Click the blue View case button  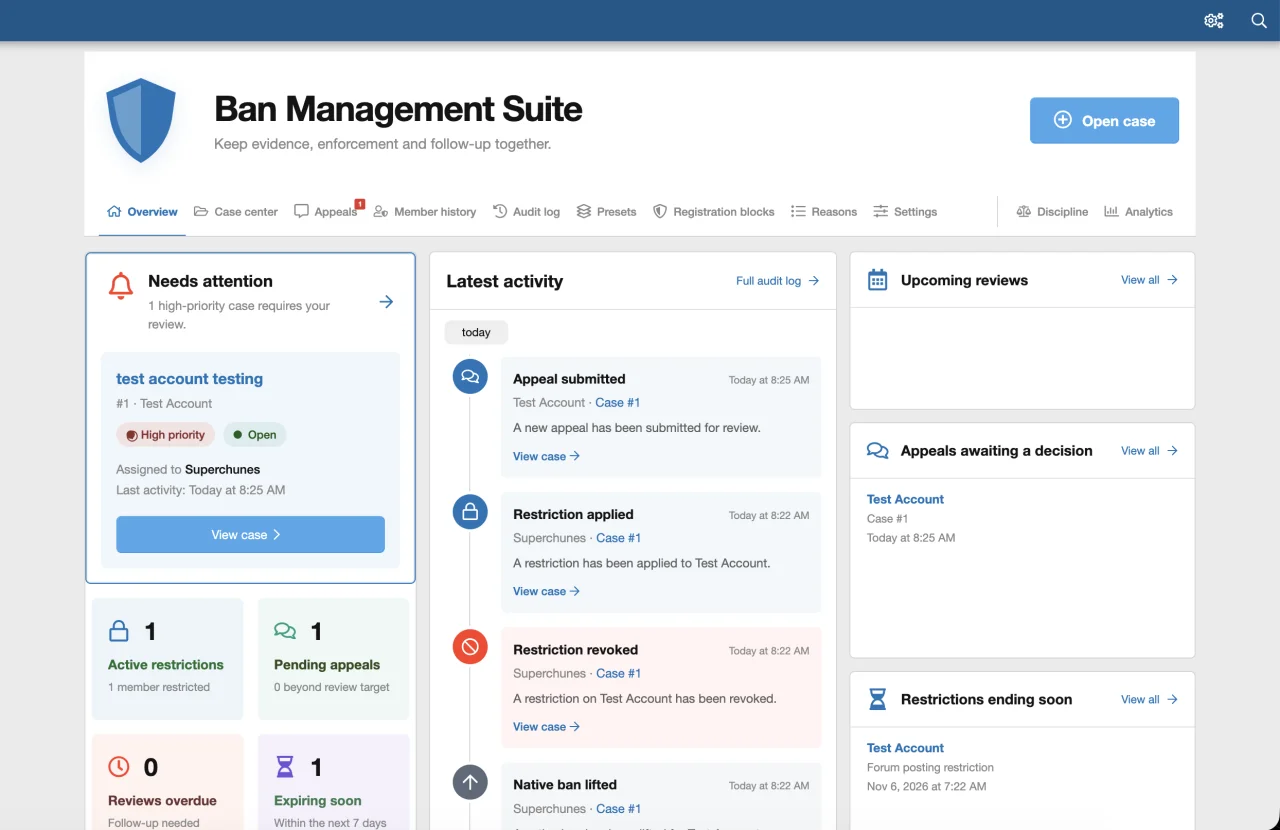pyautogui.click(x=250, y=534)
